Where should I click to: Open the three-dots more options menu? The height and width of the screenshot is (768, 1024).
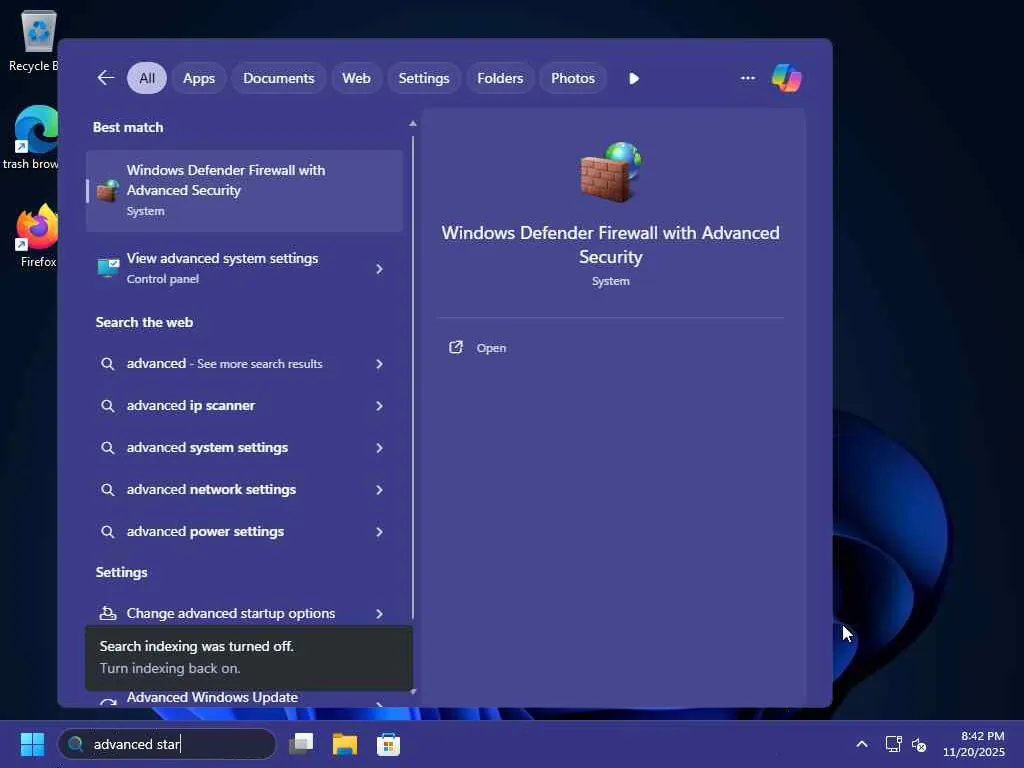(x=748, y=78)
